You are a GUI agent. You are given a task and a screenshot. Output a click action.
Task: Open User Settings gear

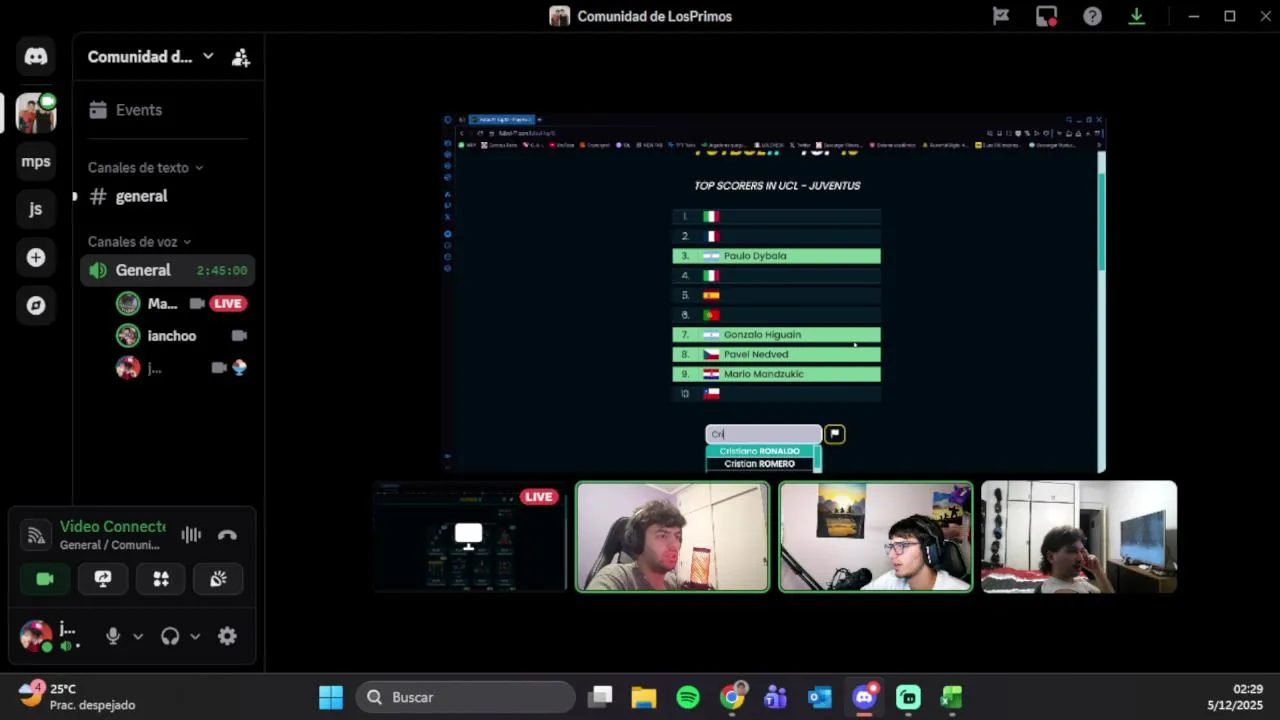coord(227,636)
